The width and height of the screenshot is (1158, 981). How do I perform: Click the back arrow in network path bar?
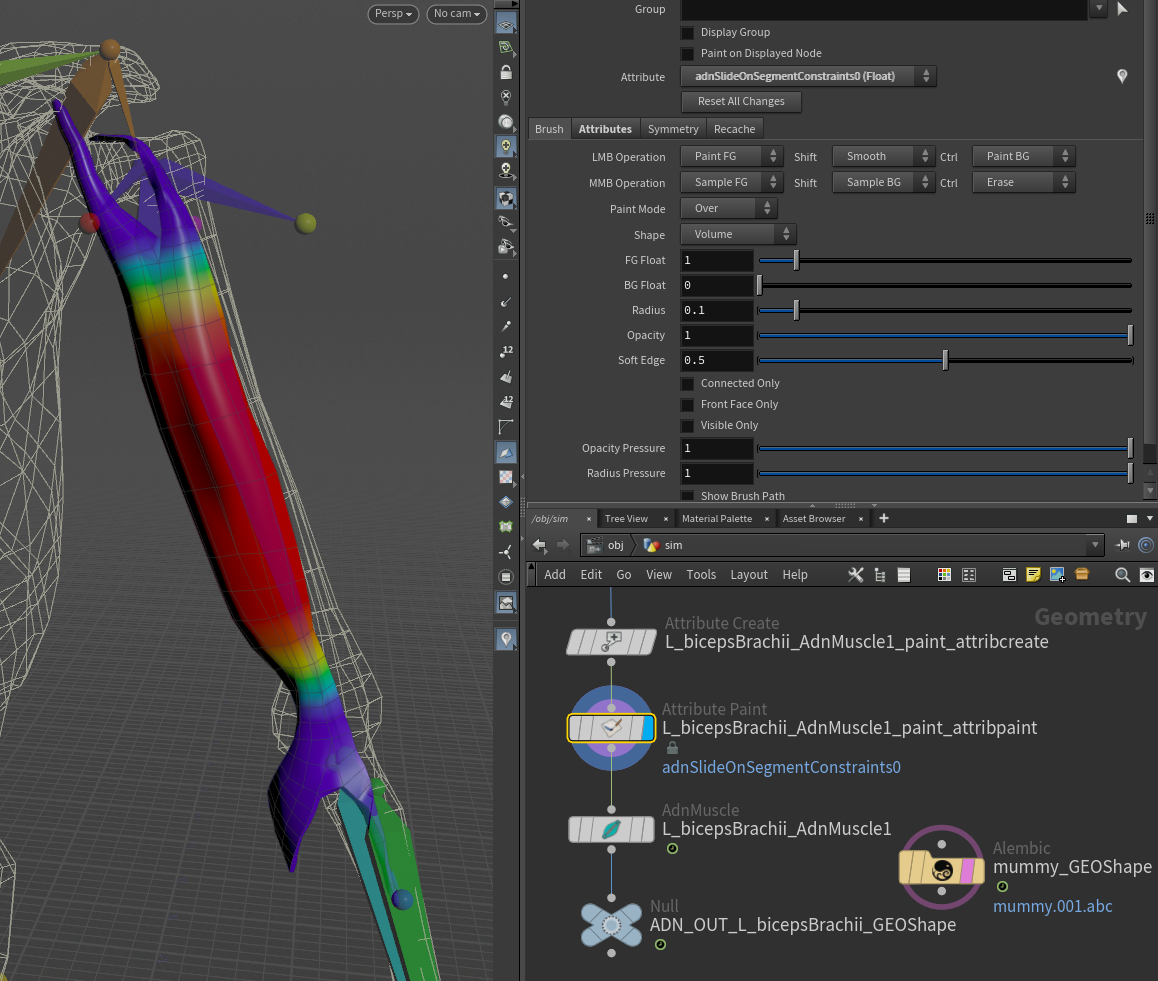[539, 545]
